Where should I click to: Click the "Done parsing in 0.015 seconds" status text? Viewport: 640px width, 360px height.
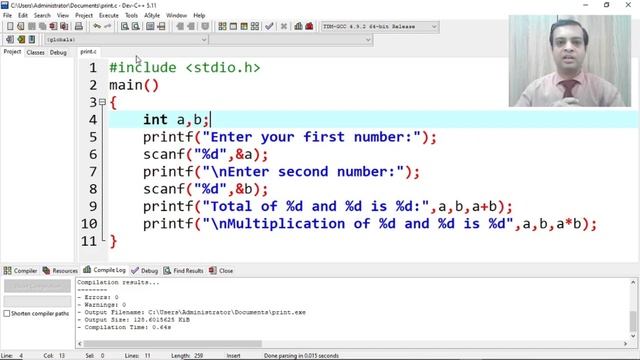coord(301,356)
